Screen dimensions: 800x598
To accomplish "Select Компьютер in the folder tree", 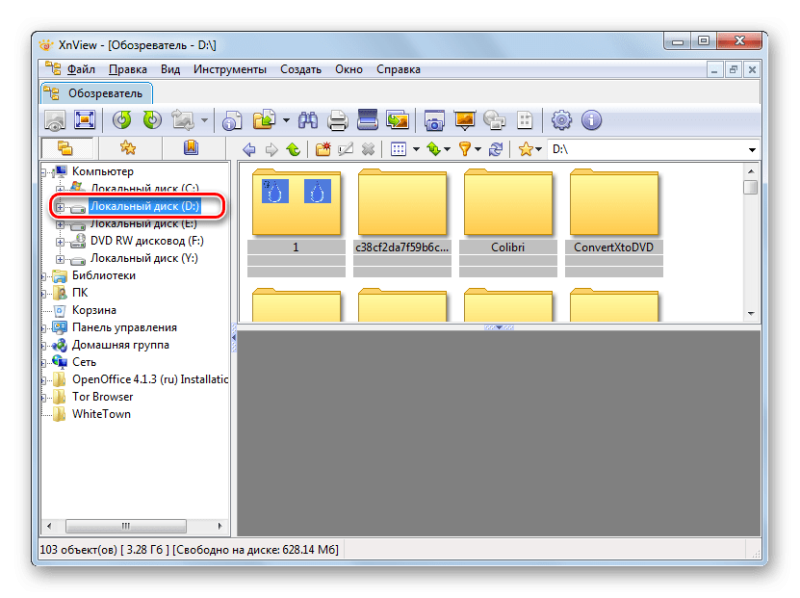I will pos(103,171).
